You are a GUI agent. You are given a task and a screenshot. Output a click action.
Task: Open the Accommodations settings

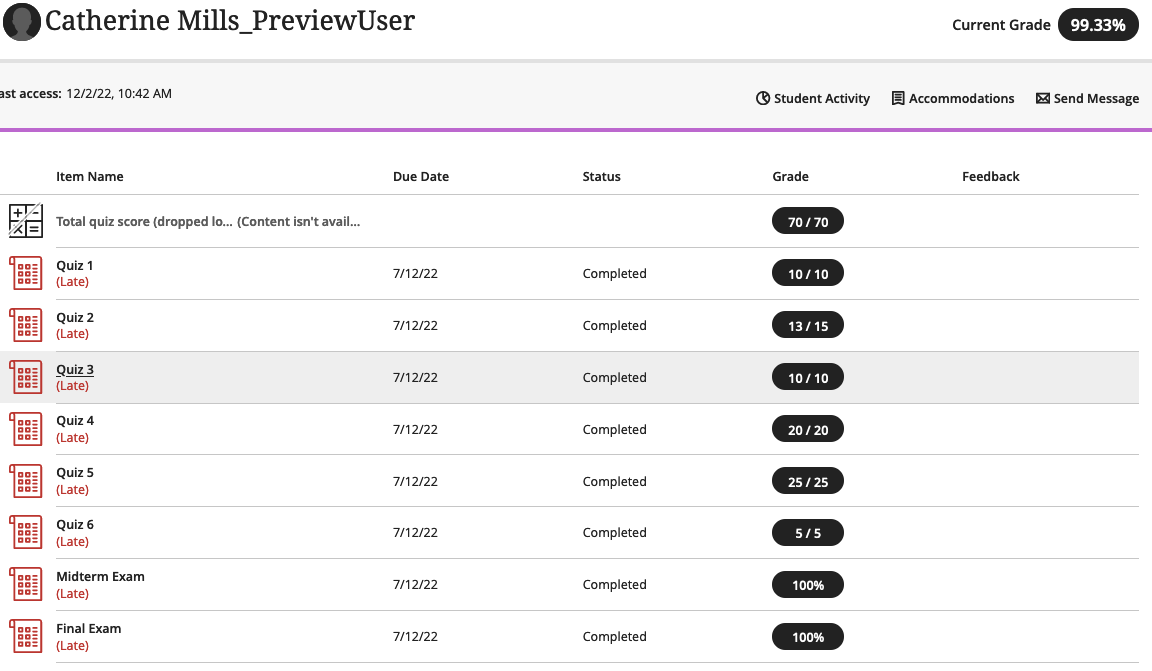click(952, 98)
